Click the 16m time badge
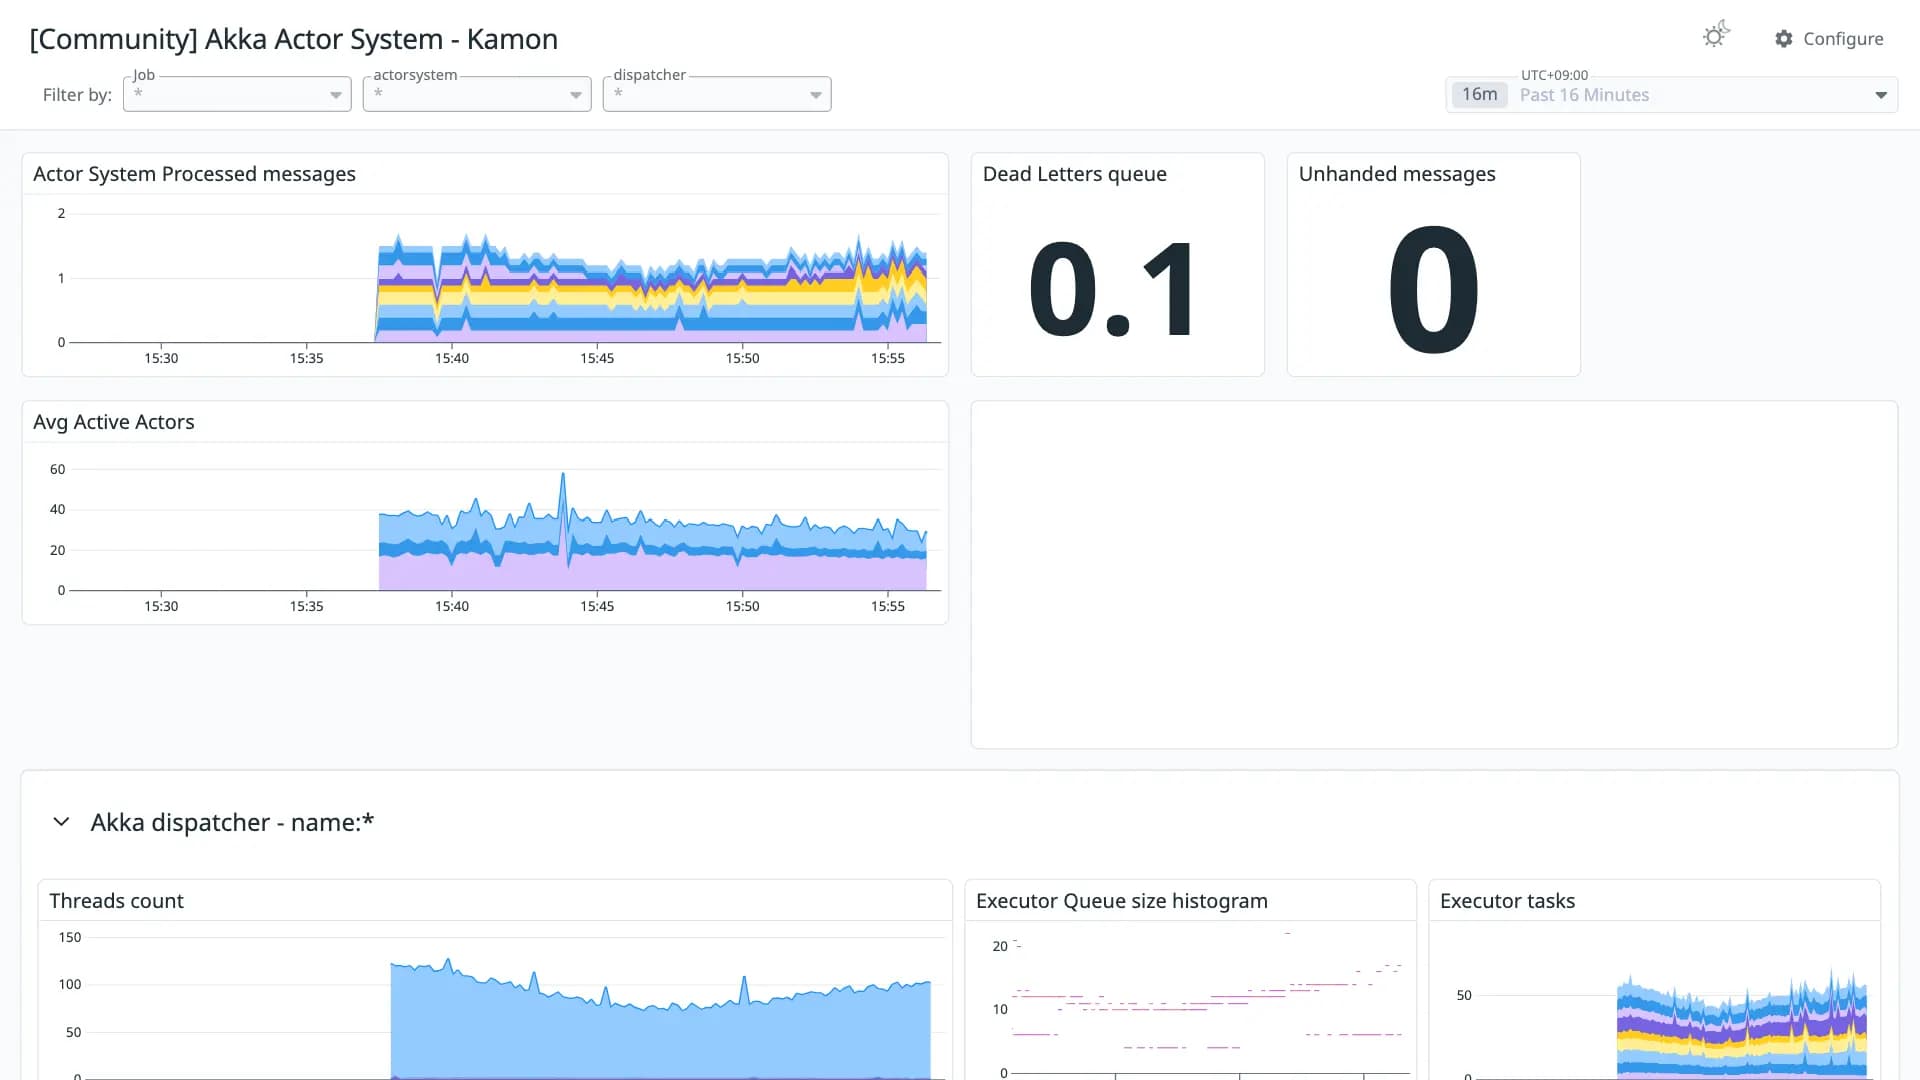The width and height of the screenshot is (1920, 1080). coord(1479,95)
